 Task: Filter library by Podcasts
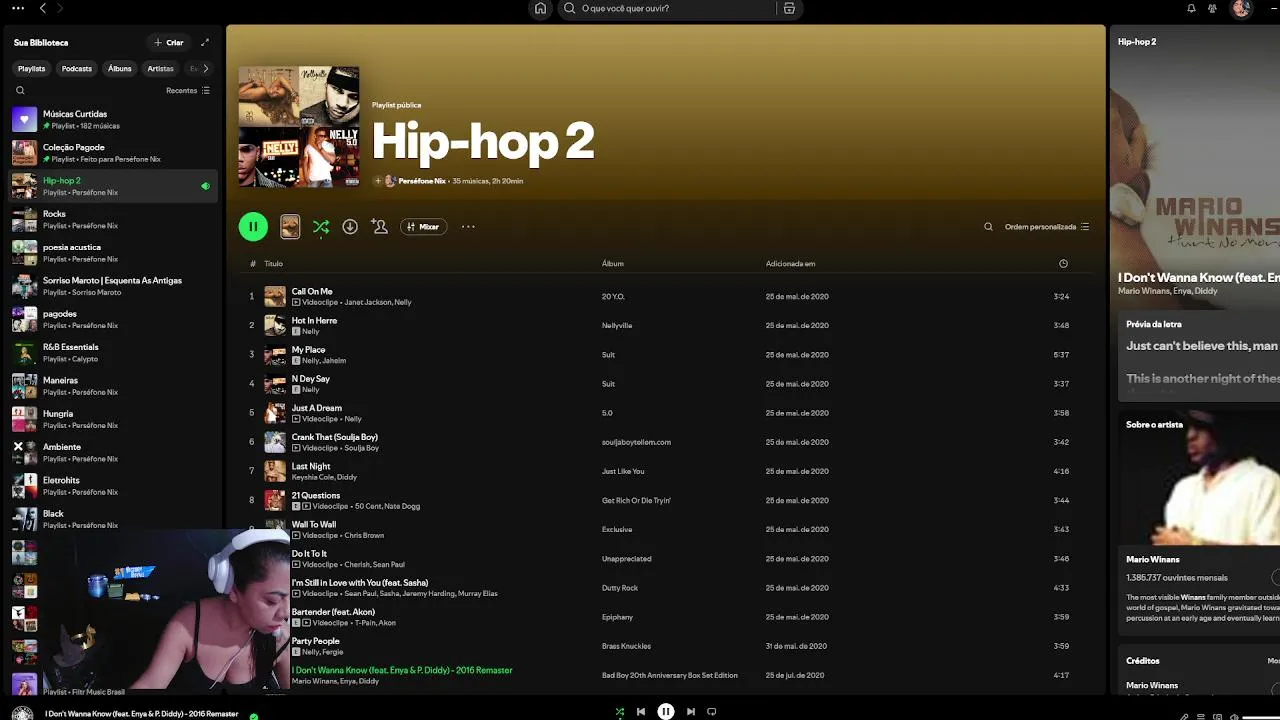(77, 69)
